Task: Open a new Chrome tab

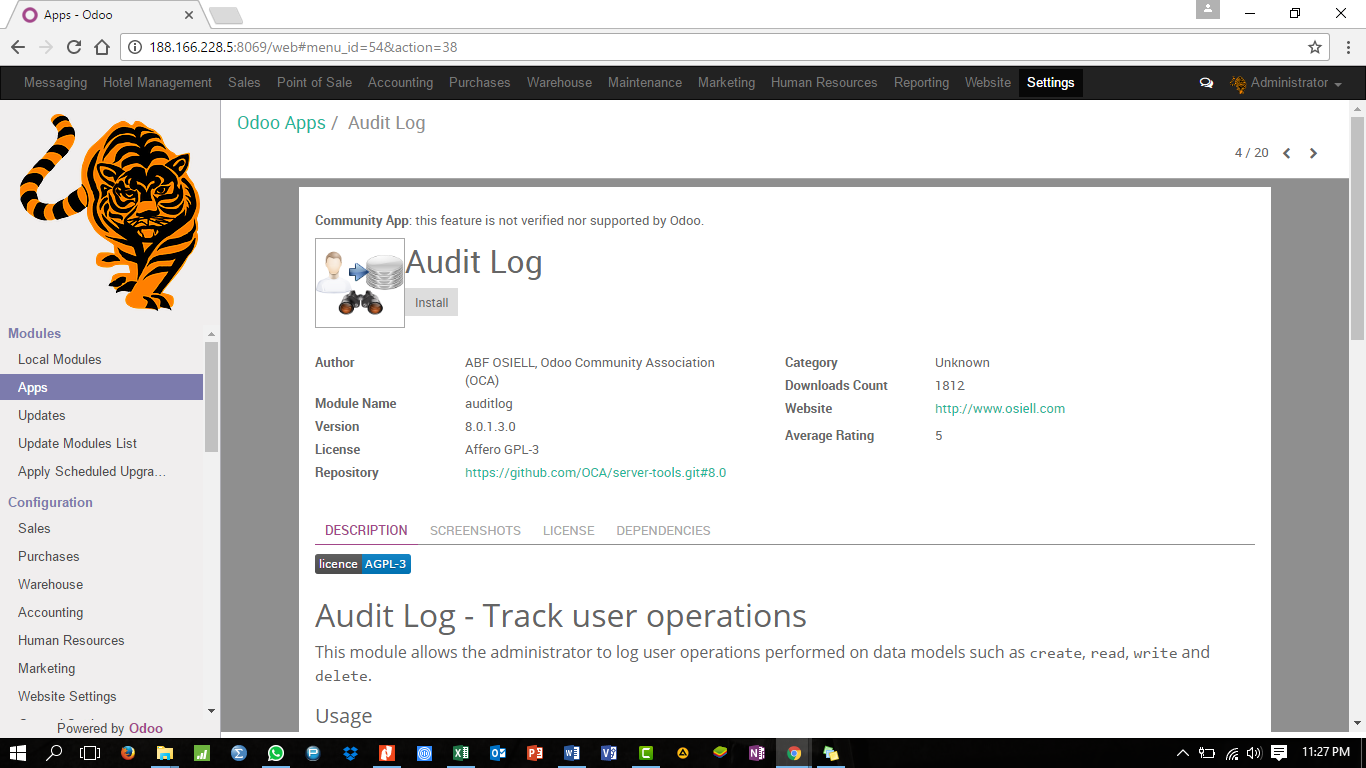Action: click(x=225, y=15)
